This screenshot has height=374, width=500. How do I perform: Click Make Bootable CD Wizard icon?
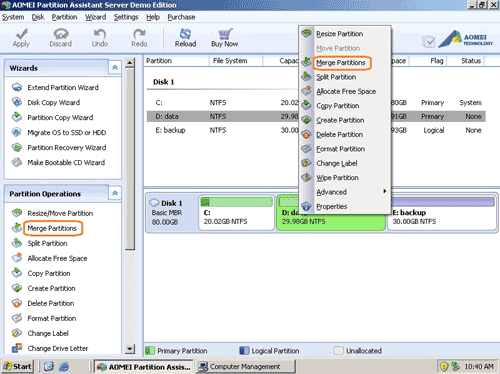[x=17, y=162]
